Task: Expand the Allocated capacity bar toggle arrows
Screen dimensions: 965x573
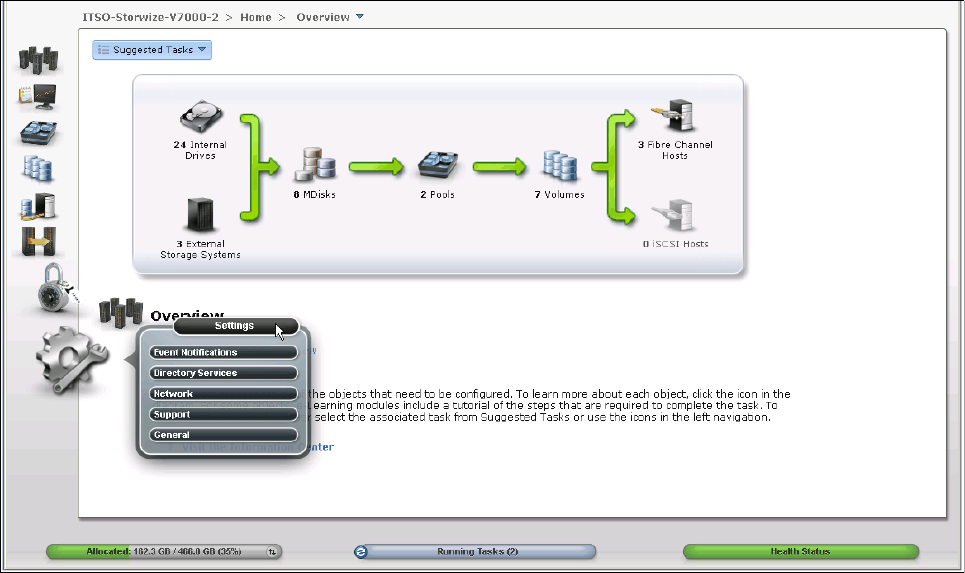Action: pos(272,551)
